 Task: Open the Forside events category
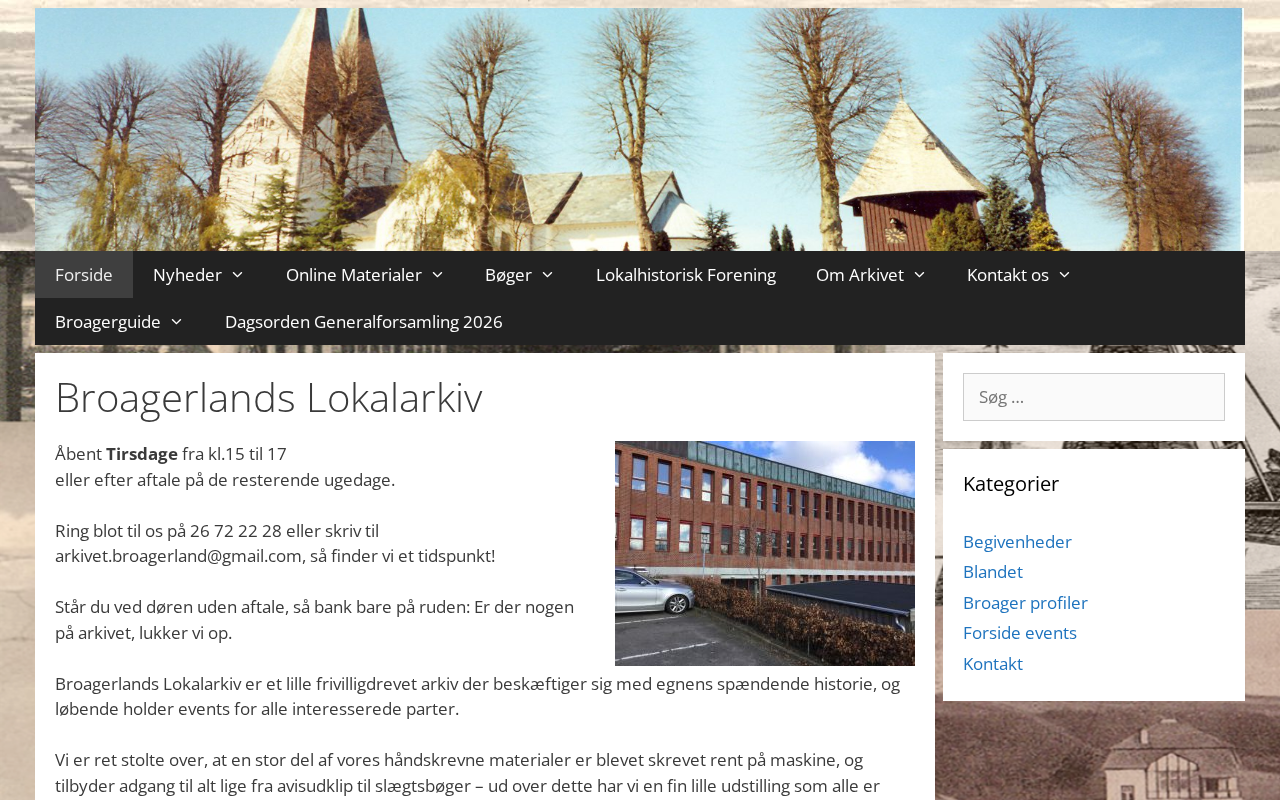1020,633
